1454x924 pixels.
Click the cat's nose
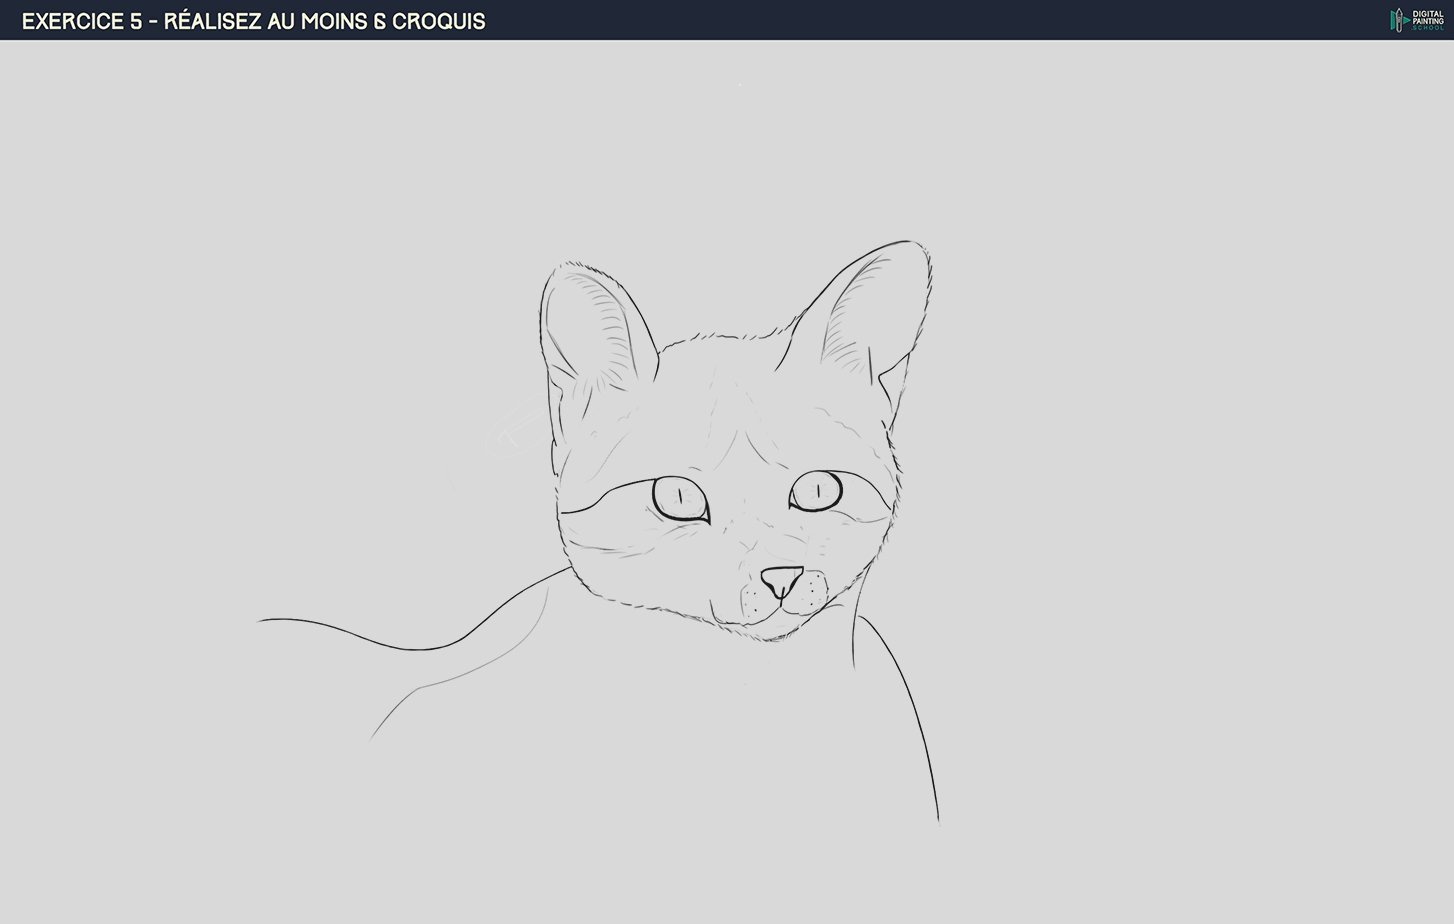tap(781, 580)
